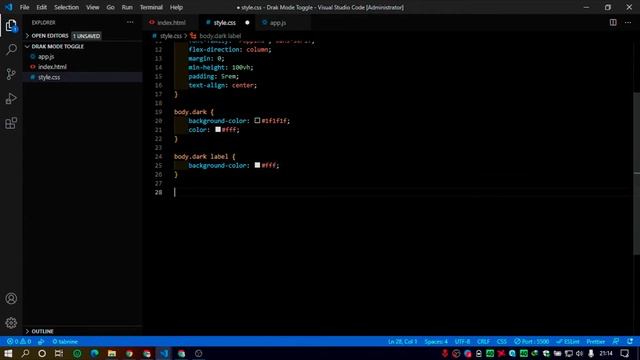The image size is (640, 360).
Task: Switch to the index.html editor tab
Action: coord(171,22)
